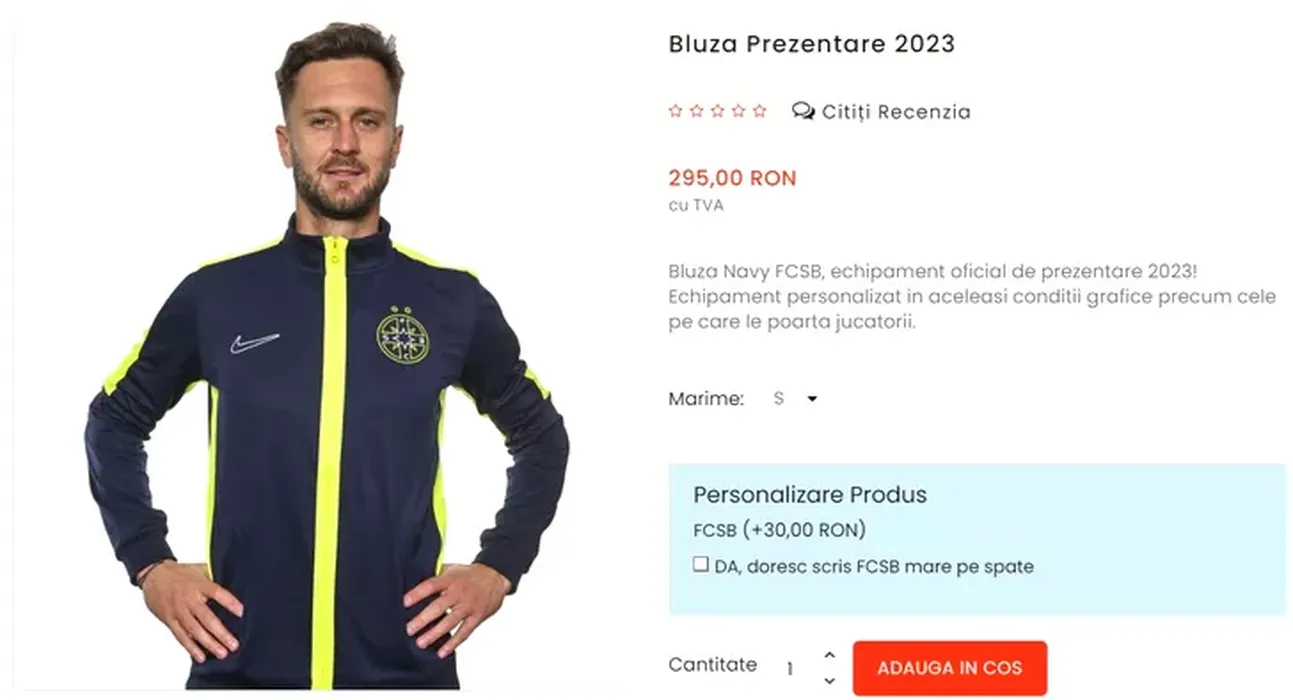Click the speech bubble review icon

[x=803, y=111]
